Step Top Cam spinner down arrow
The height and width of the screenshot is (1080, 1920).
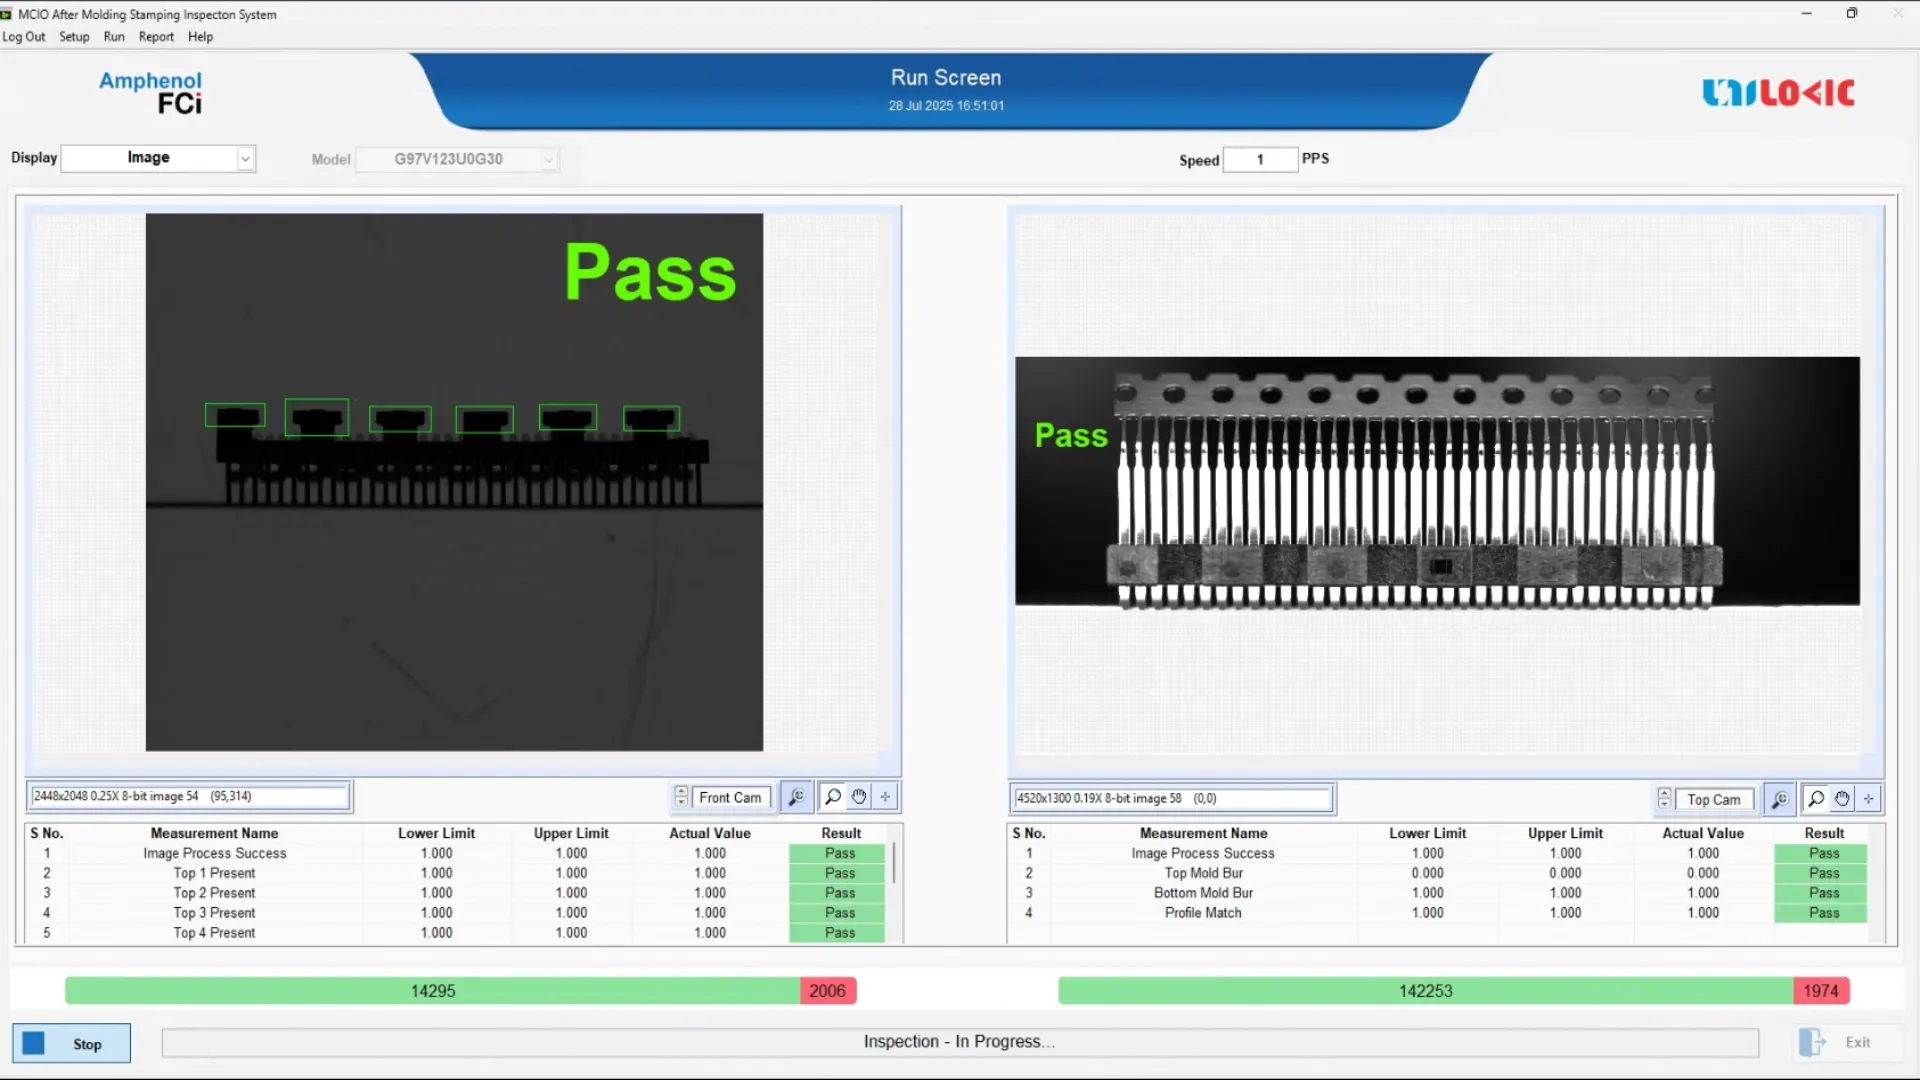(1664, 804)
